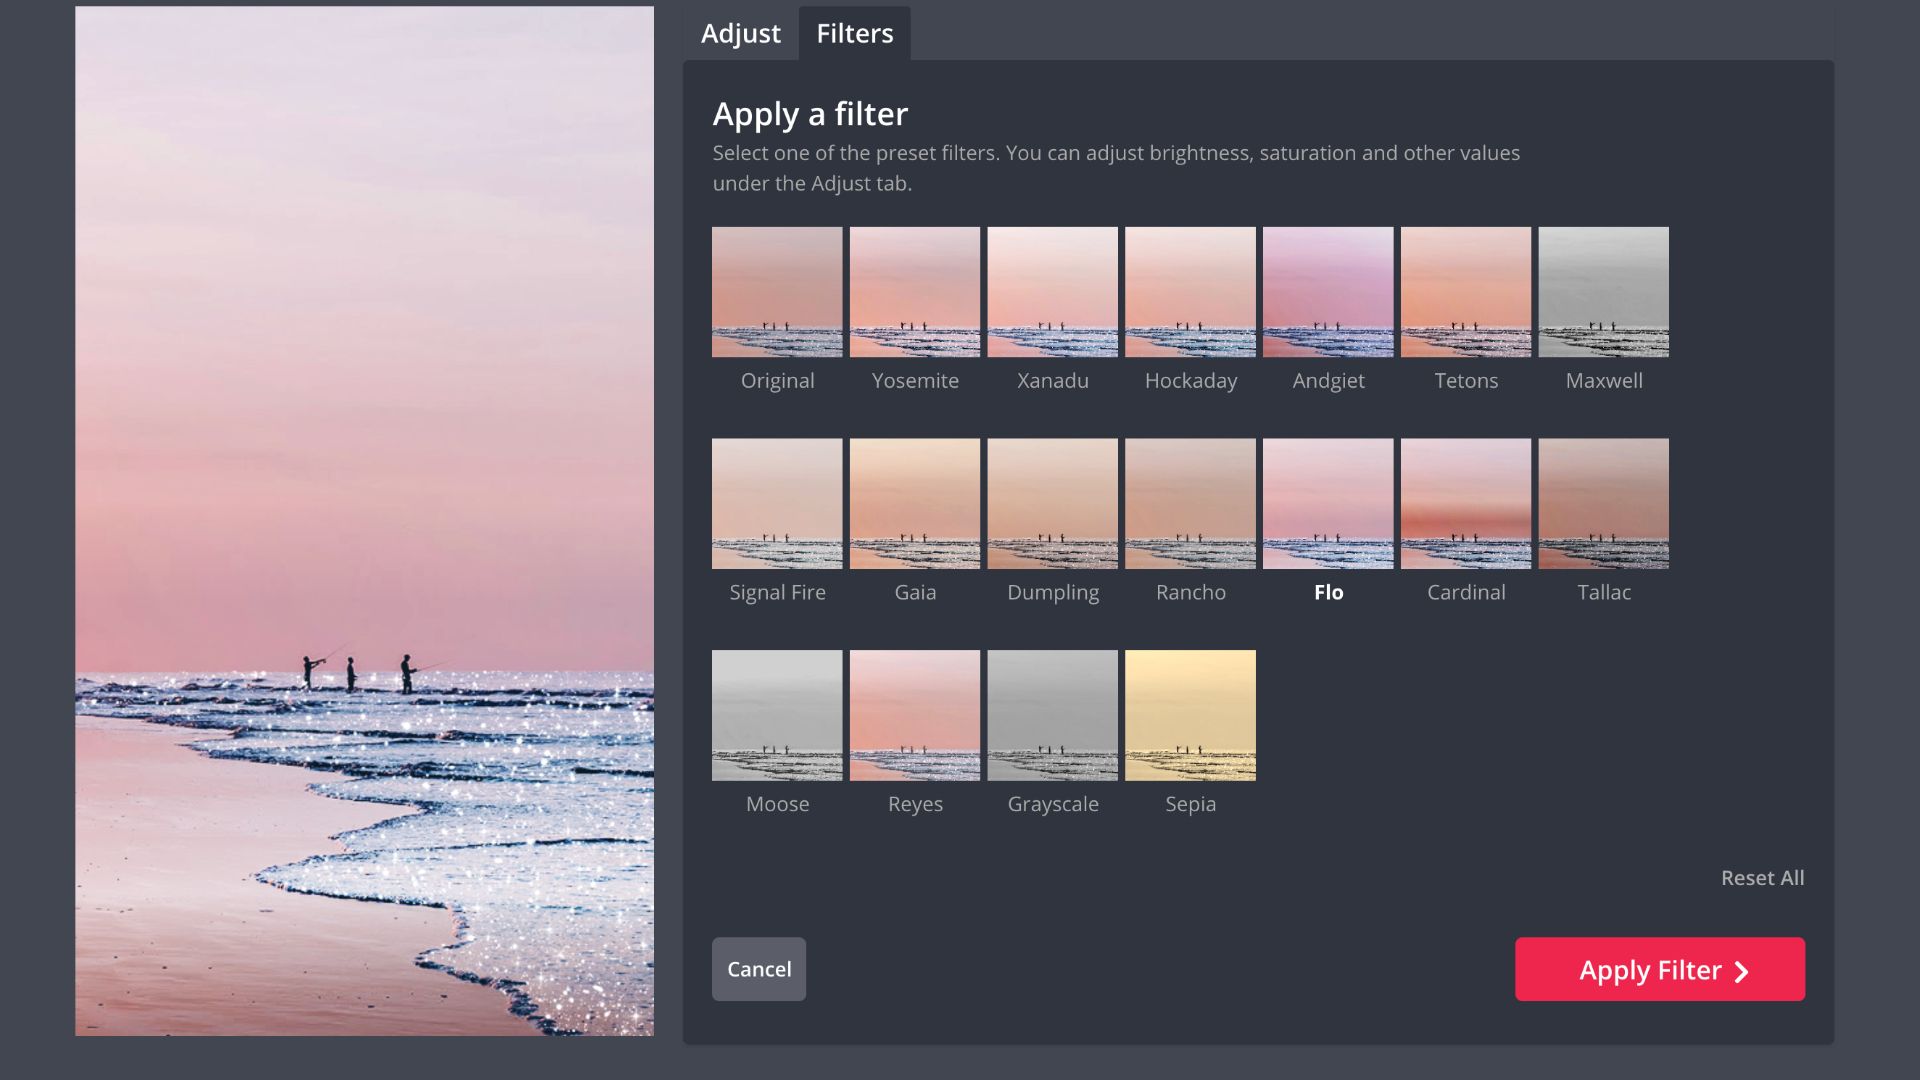The image size is (1920, 1080).
Task: Select the Tetons filter thumbnail
Action: [x=1465, y=292]
